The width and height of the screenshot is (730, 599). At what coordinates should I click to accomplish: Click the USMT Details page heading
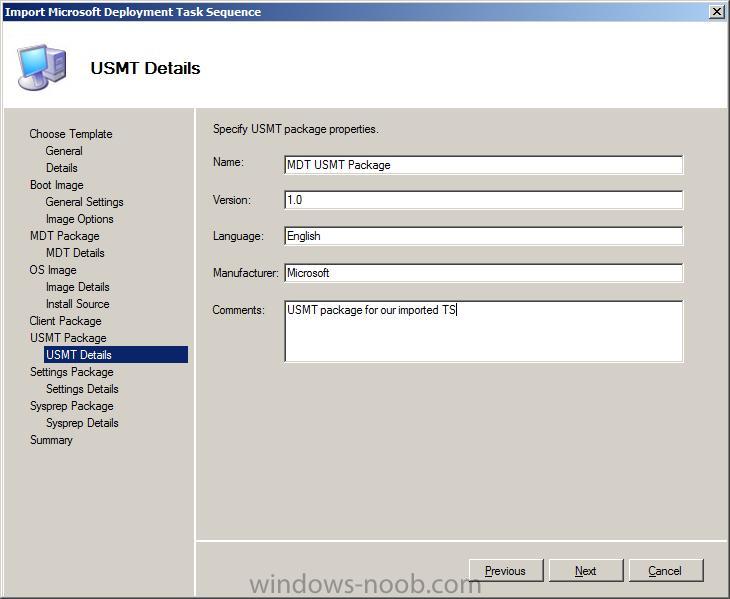(x=145, y=68)
